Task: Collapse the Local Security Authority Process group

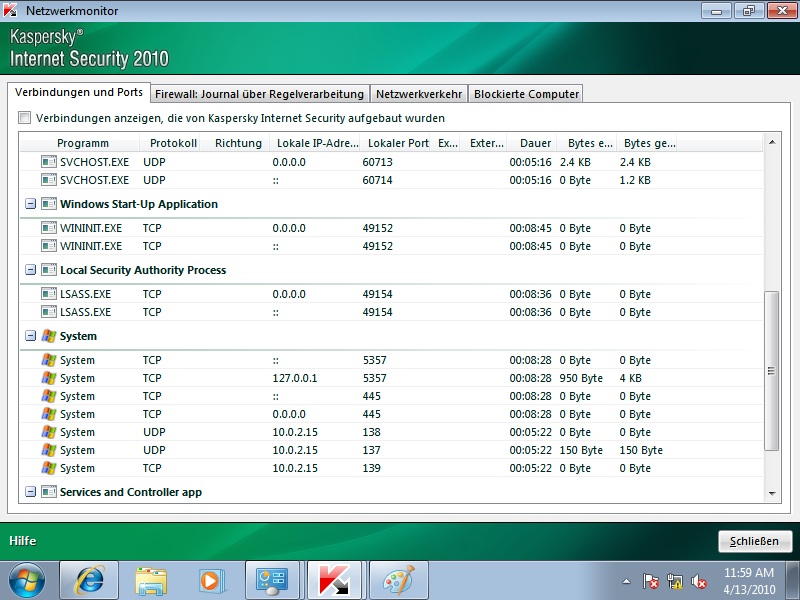Action: click(31, 270)
